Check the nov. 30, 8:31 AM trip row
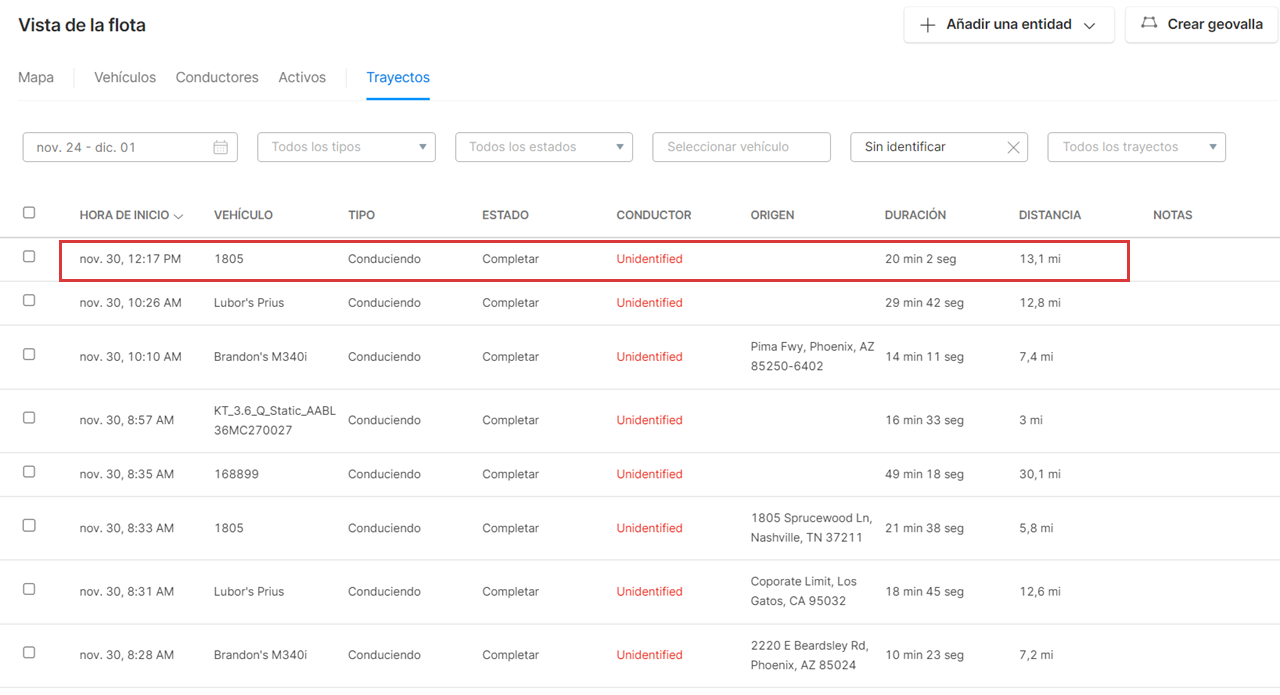This screenshot has height=695, width=1280. 29,589
